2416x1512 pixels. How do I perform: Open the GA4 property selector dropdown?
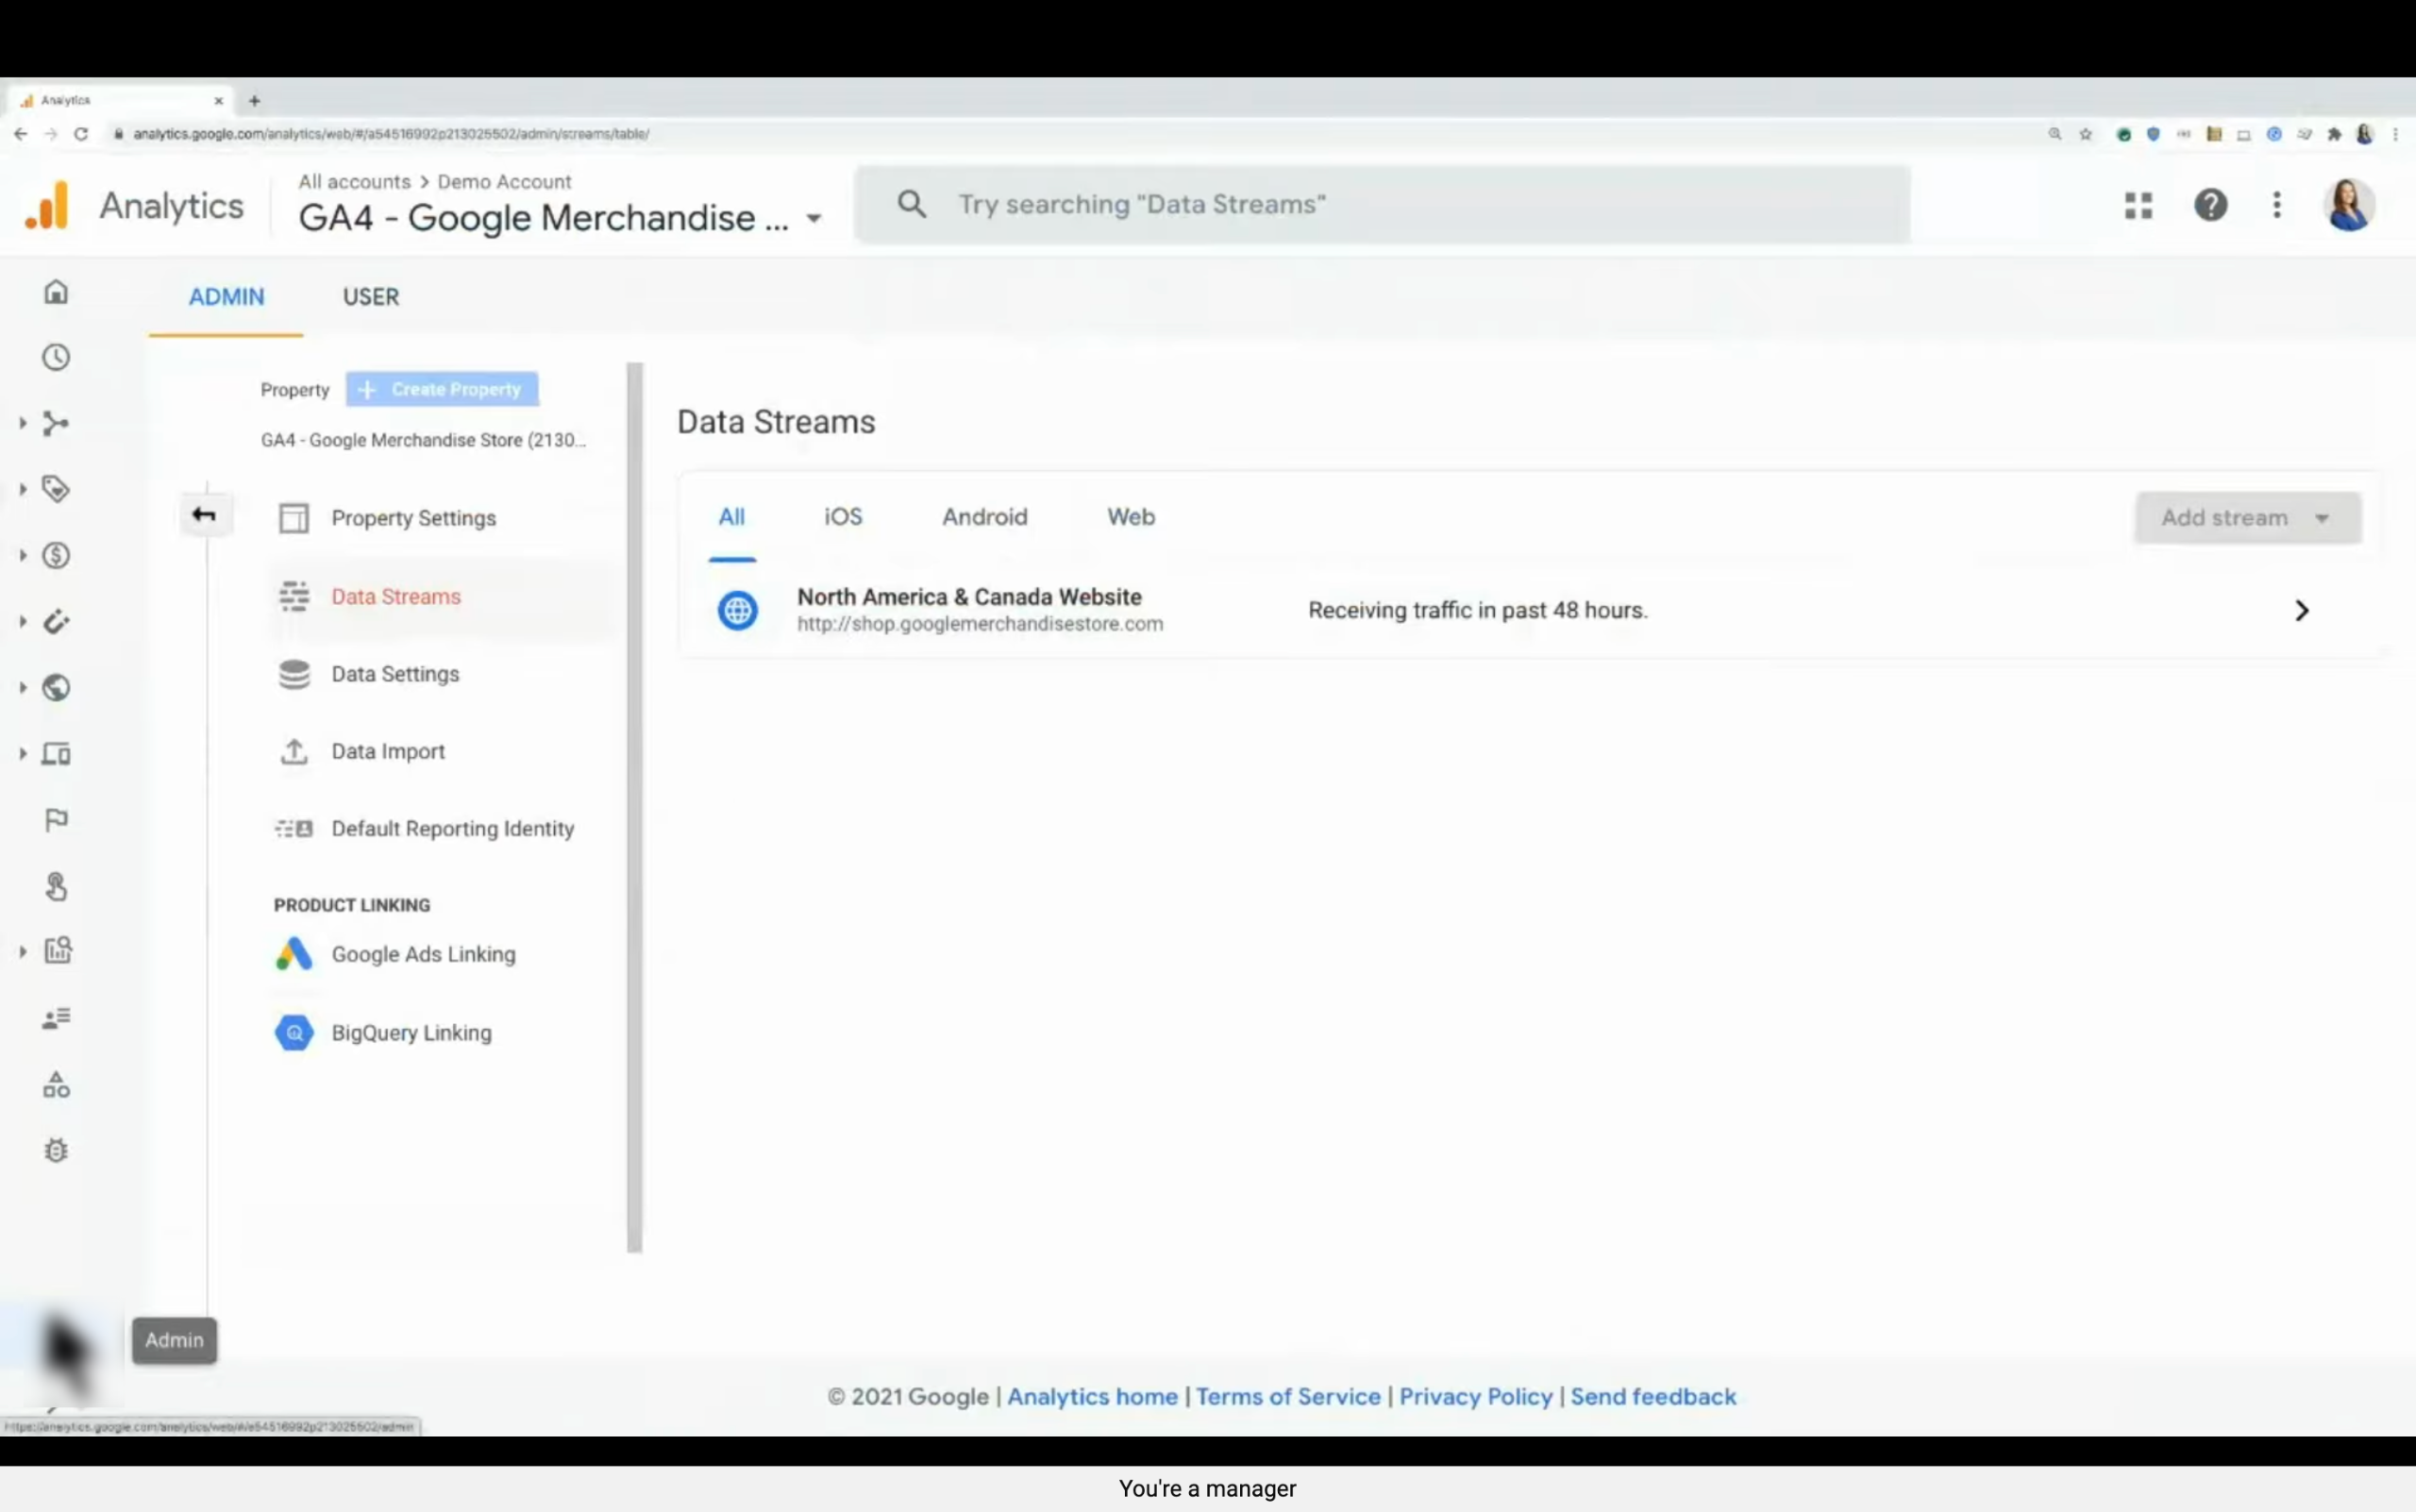[814, 218]
